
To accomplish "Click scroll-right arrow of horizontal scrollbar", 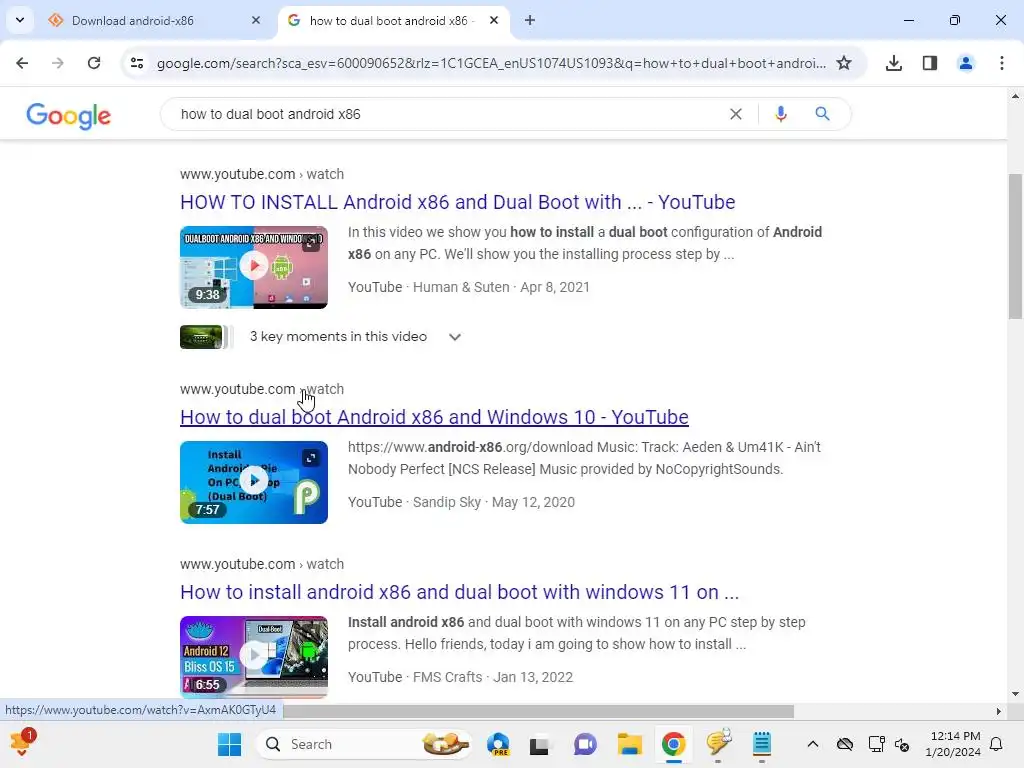I will point(999,711).
